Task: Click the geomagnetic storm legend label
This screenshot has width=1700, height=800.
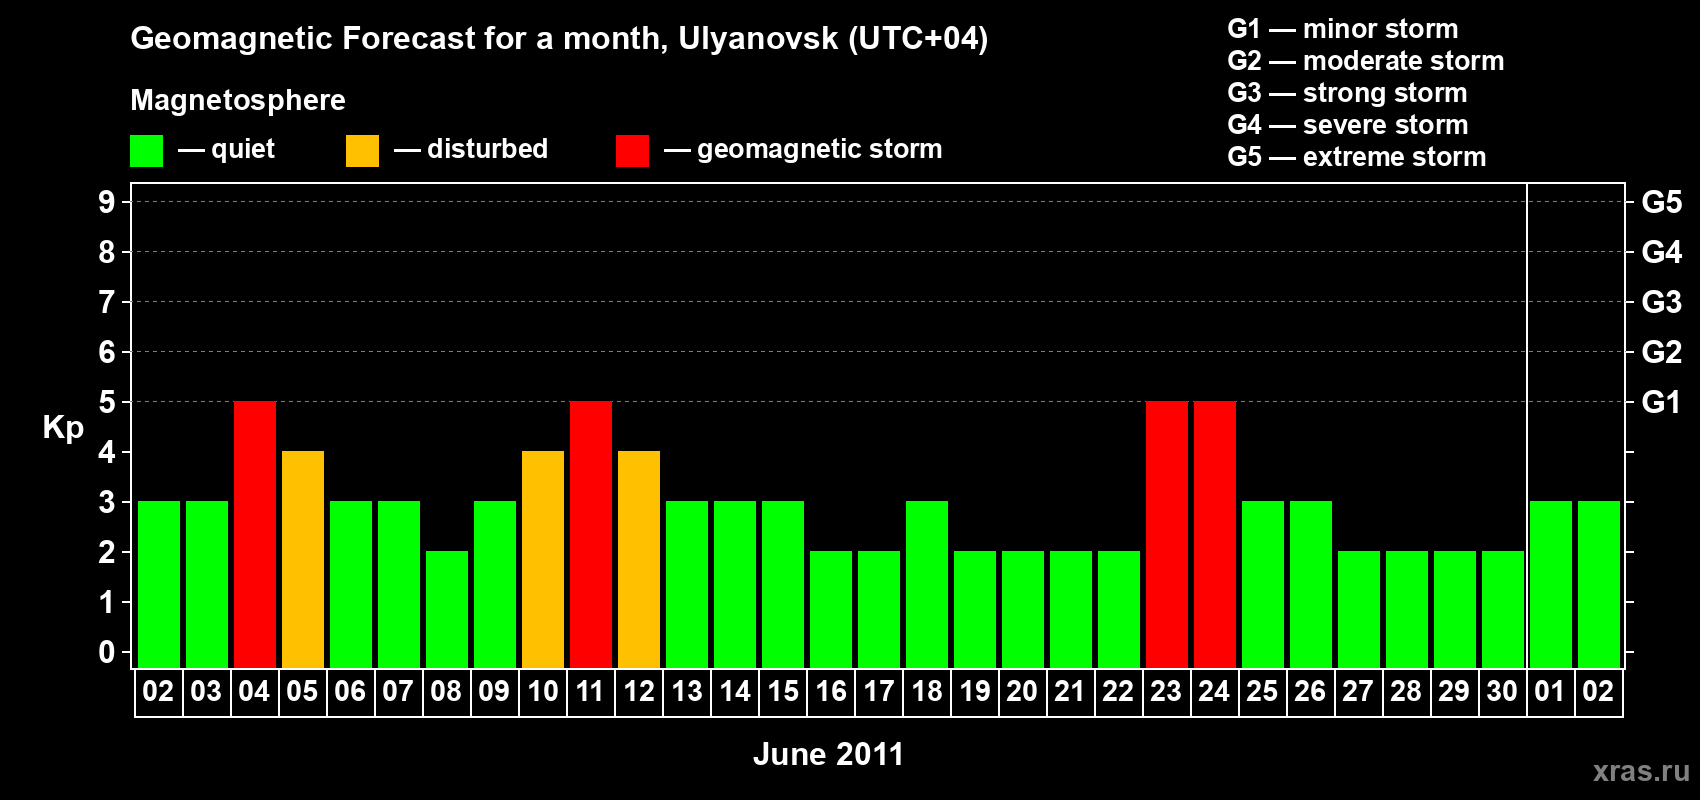Action: pos(819,150)
